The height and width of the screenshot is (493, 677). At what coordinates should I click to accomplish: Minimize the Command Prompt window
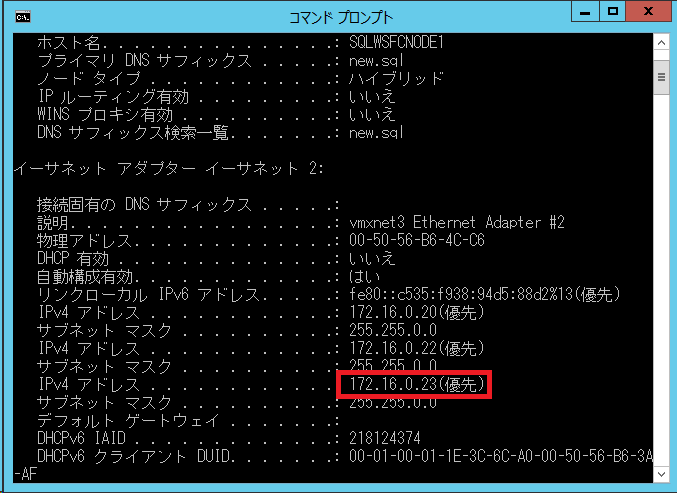pyautogui.click(x=585, y=12)
